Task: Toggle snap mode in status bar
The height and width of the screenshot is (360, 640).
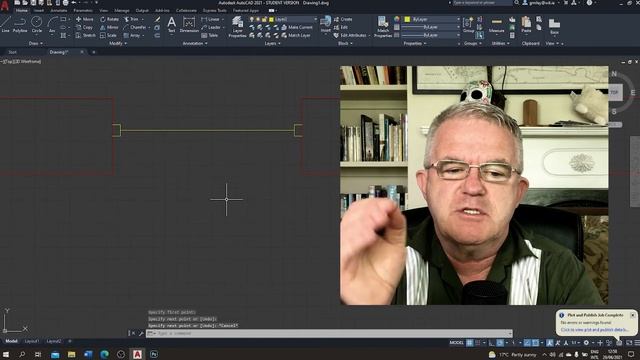Action: tap(478, 343)
